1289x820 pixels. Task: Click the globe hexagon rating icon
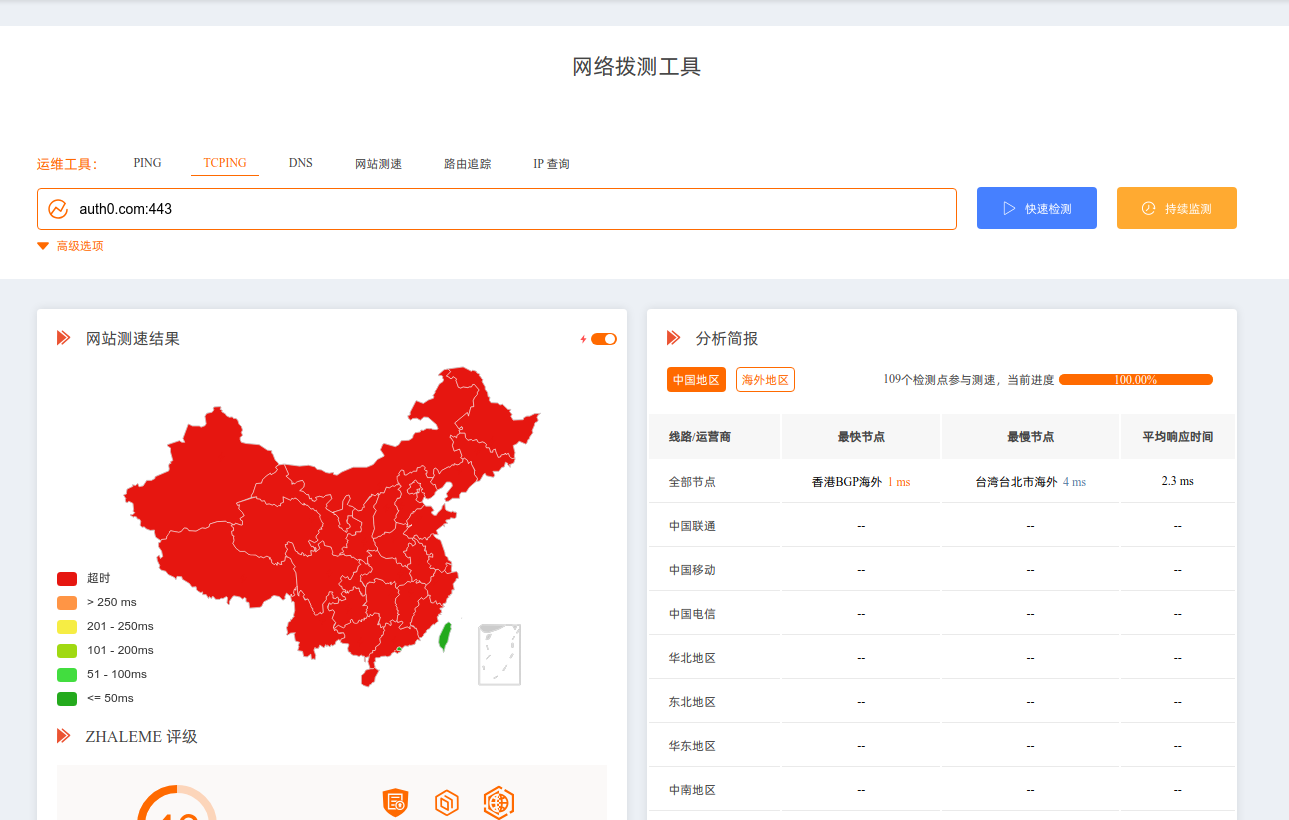[x=499, y=802]
